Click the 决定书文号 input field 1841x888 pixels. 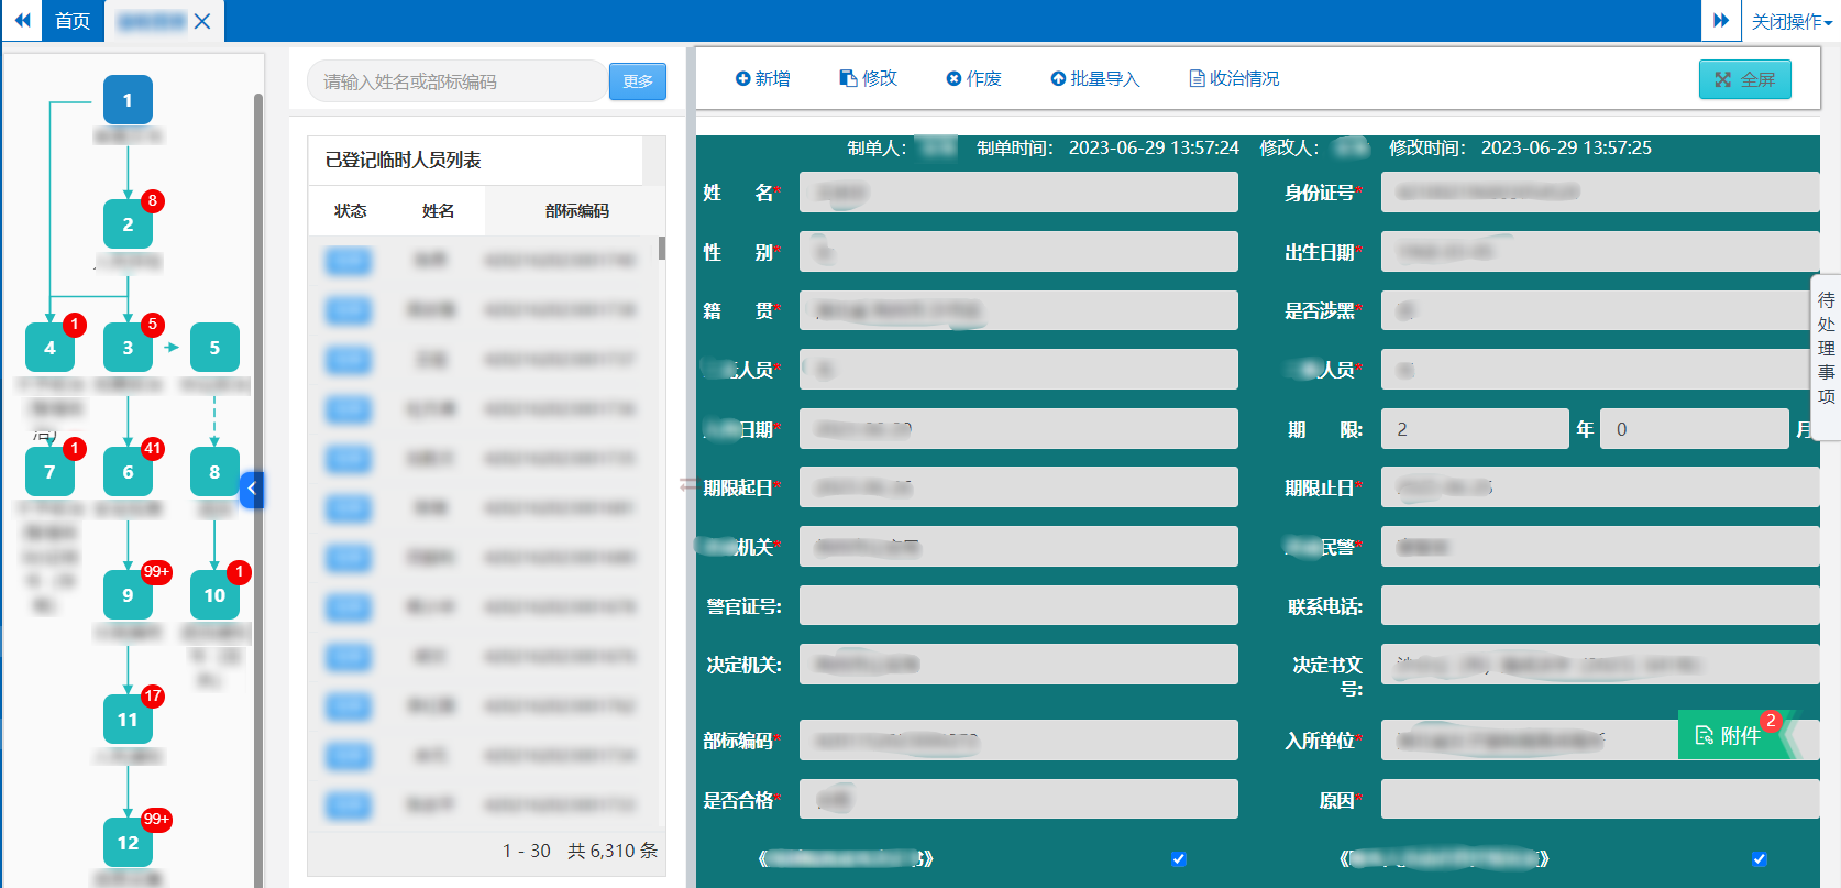pyautogui.click(x=1599, y=664)
